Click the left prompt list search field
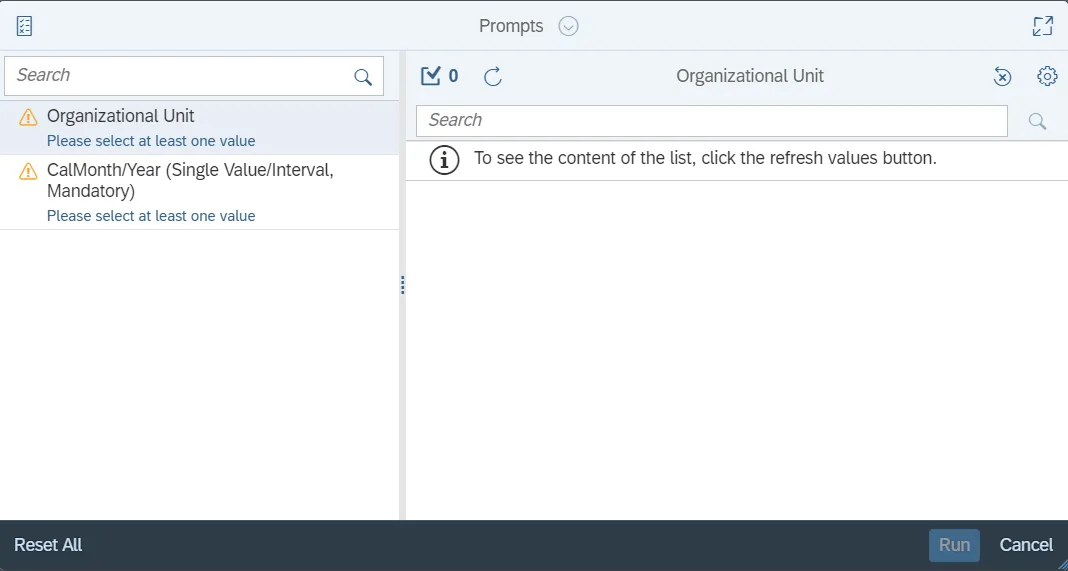Image resolution: width=1068 pixels, height=571 pixels. (x=180, y=76)
